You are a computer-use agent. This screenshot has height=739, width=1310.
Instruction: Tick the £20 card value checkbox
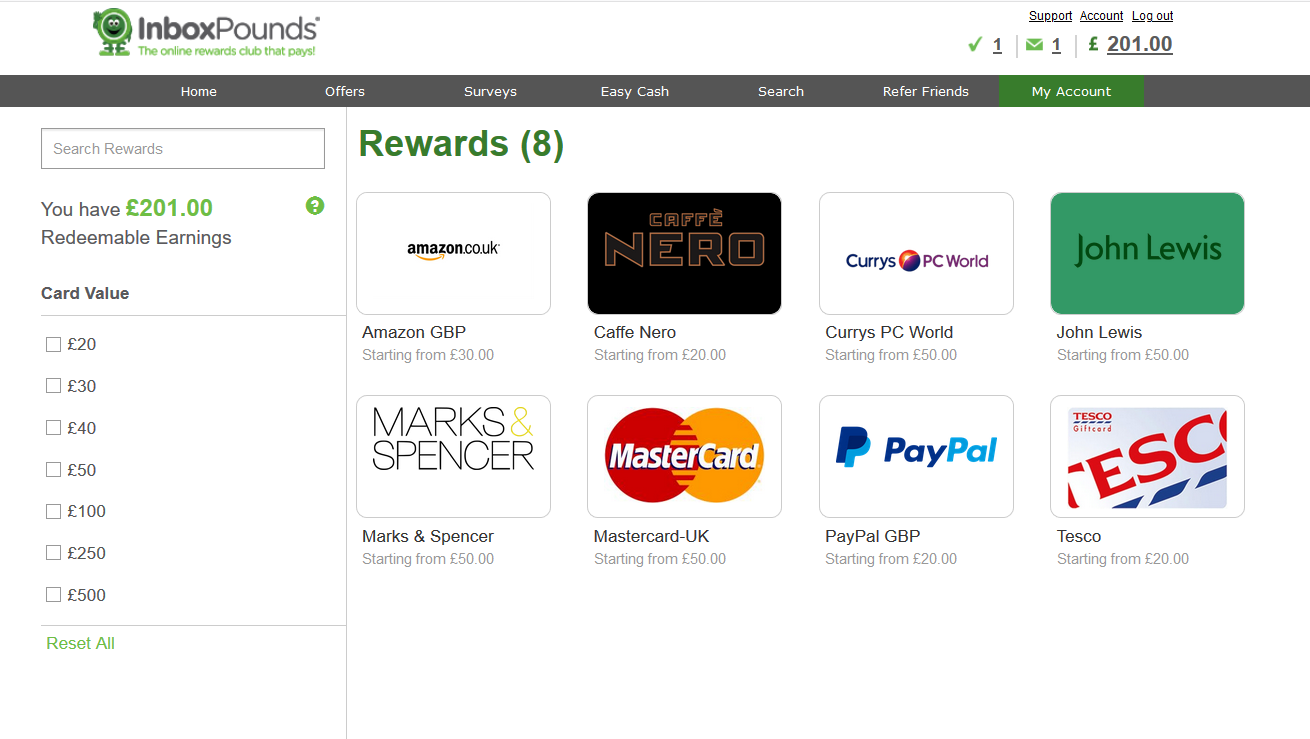coord(54,345)
